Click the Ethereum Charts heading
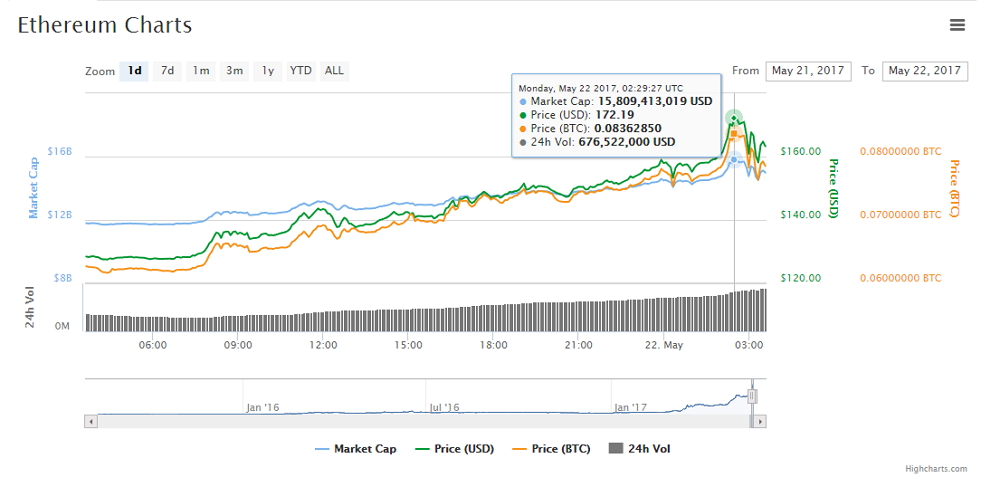The width and height of the screenshot is (1000, 487). point(105,25)
